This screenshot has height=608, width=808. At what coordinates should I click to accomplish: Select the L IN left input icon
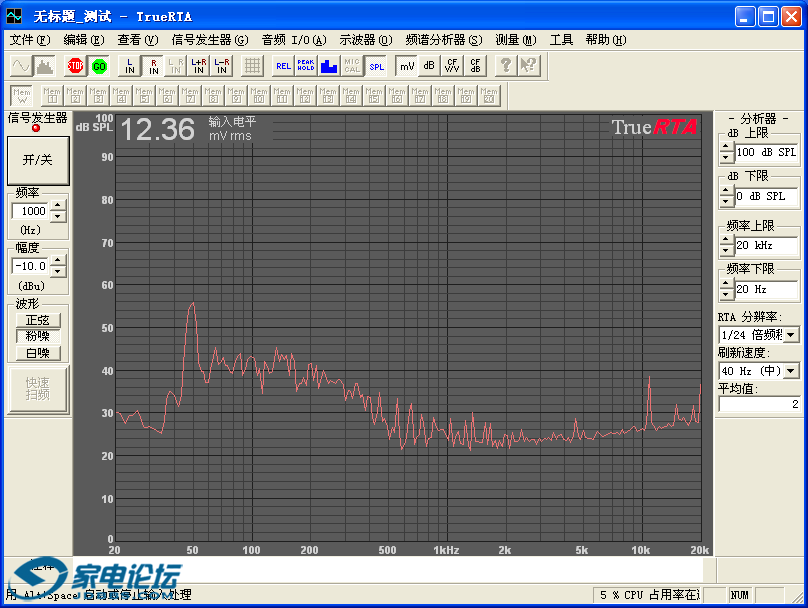129,66
